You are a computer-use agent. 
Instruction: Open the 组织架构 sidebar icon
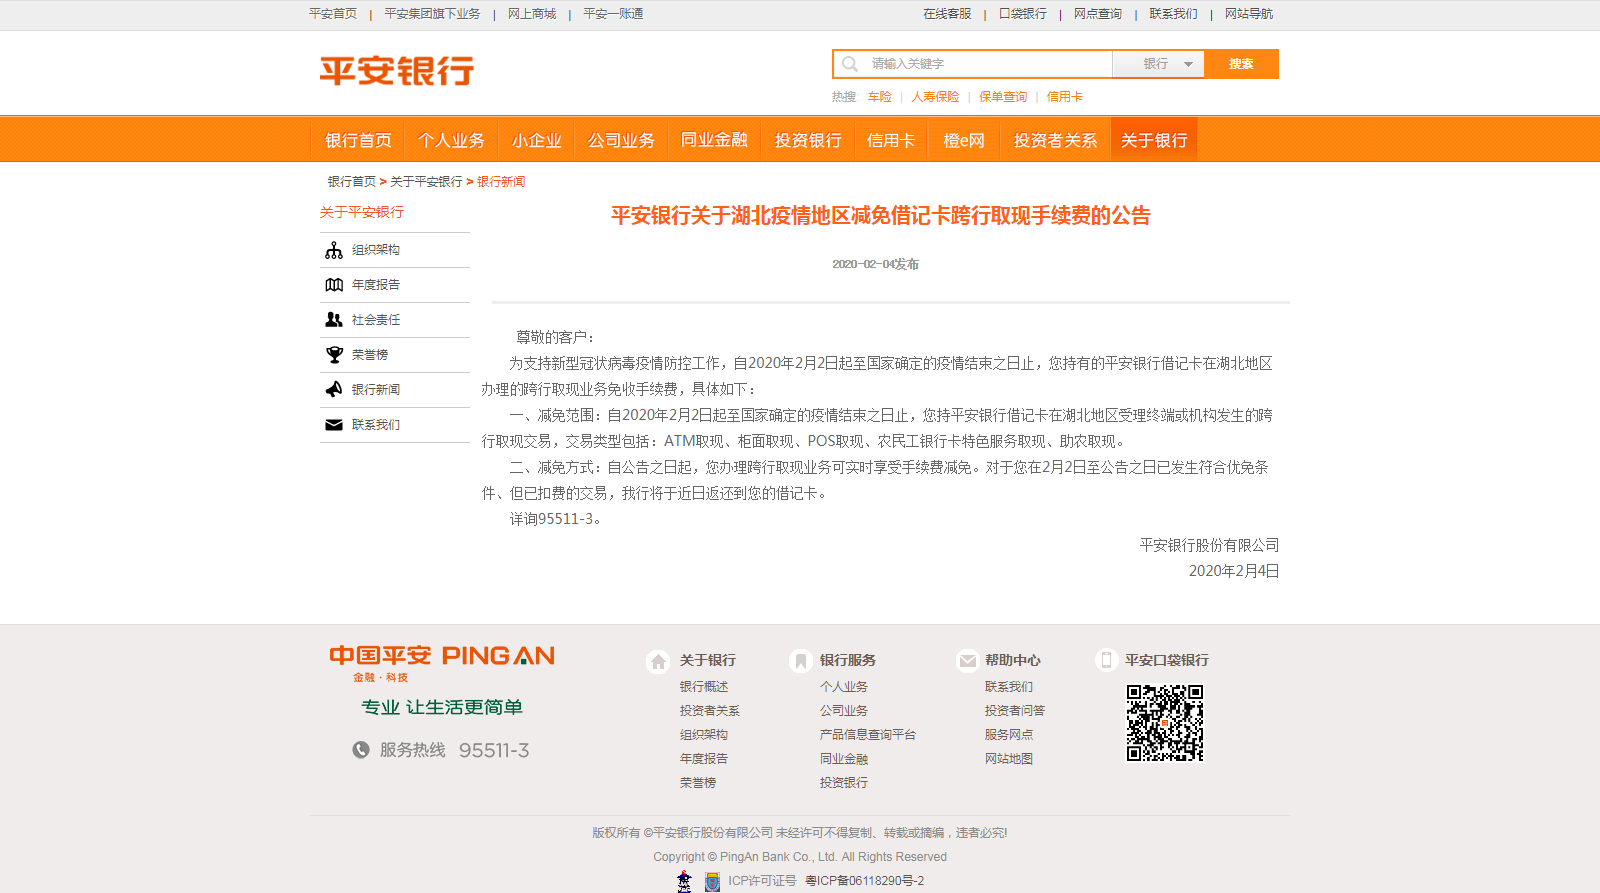click(334, 250)
